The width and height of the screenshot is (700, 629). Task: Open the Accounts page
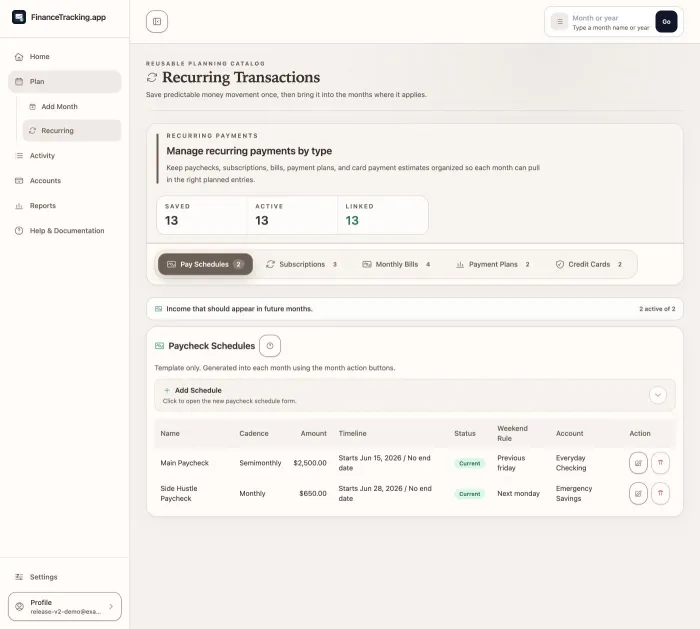[x=65, y=181]
